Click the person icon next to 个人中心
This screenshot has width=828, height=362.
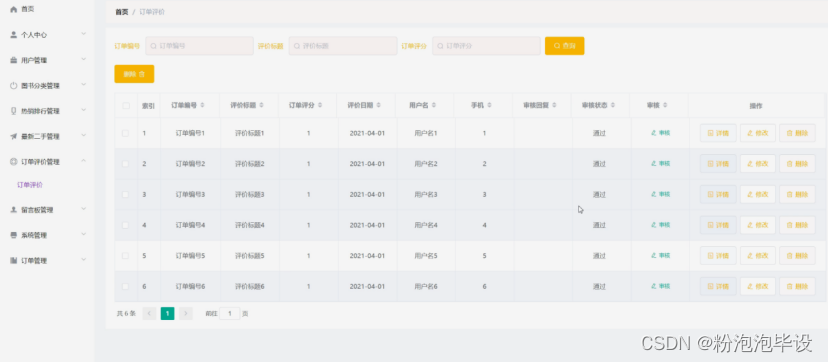14,35
